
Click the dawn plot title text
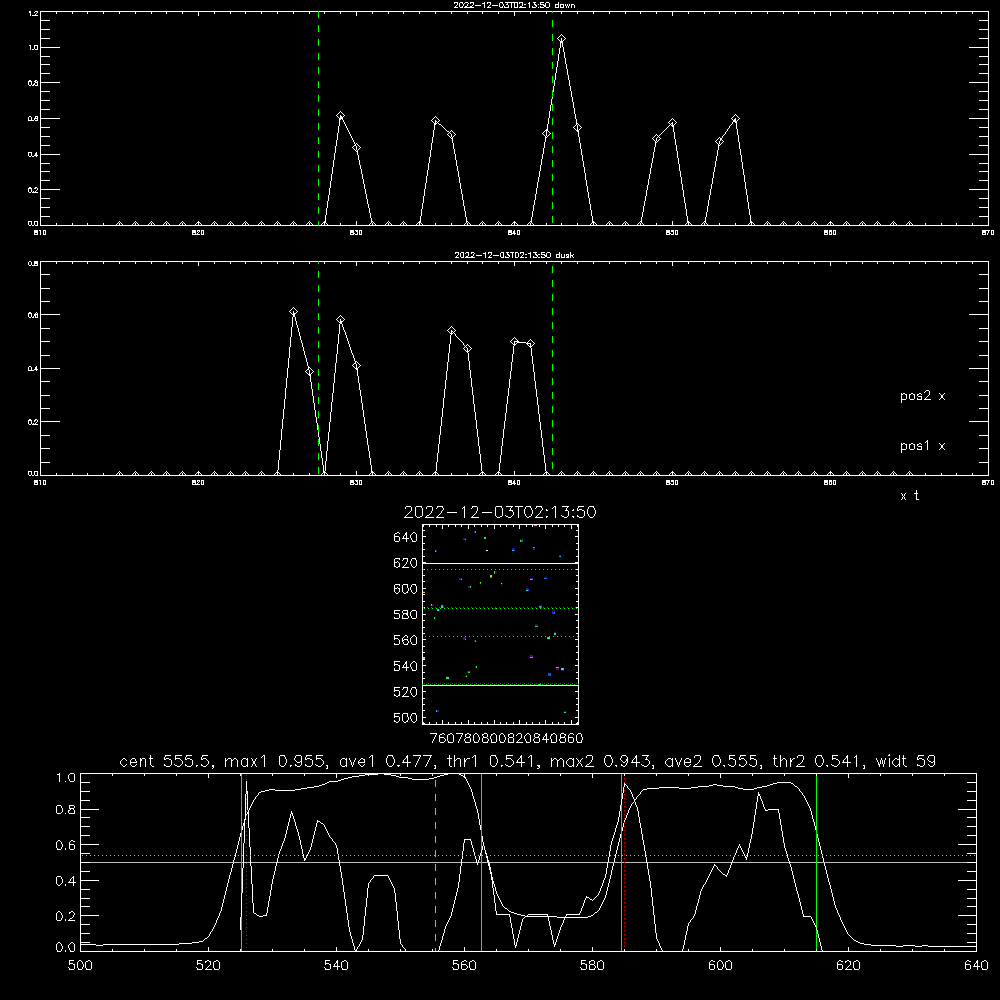point(514,5)
